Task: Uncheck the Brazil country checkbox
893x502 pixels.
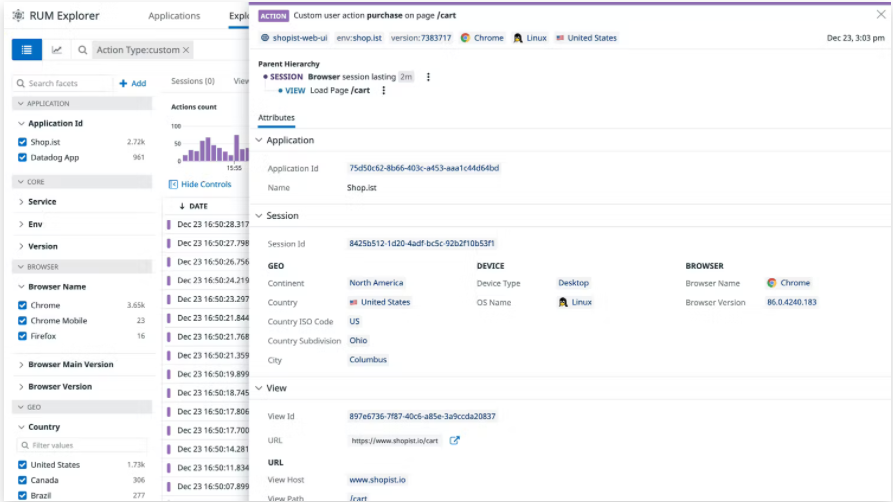Action: click(22, 496)
